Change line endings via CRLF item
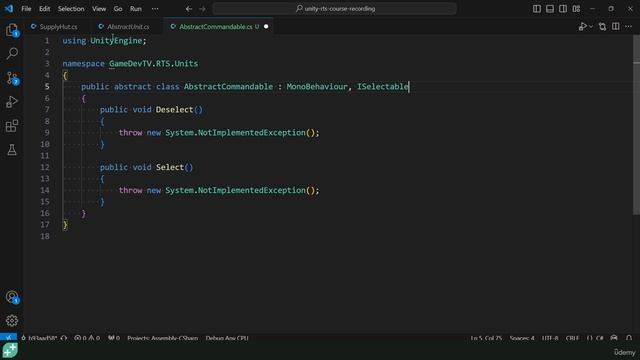The image size is (640, 360). coord(572,338)
